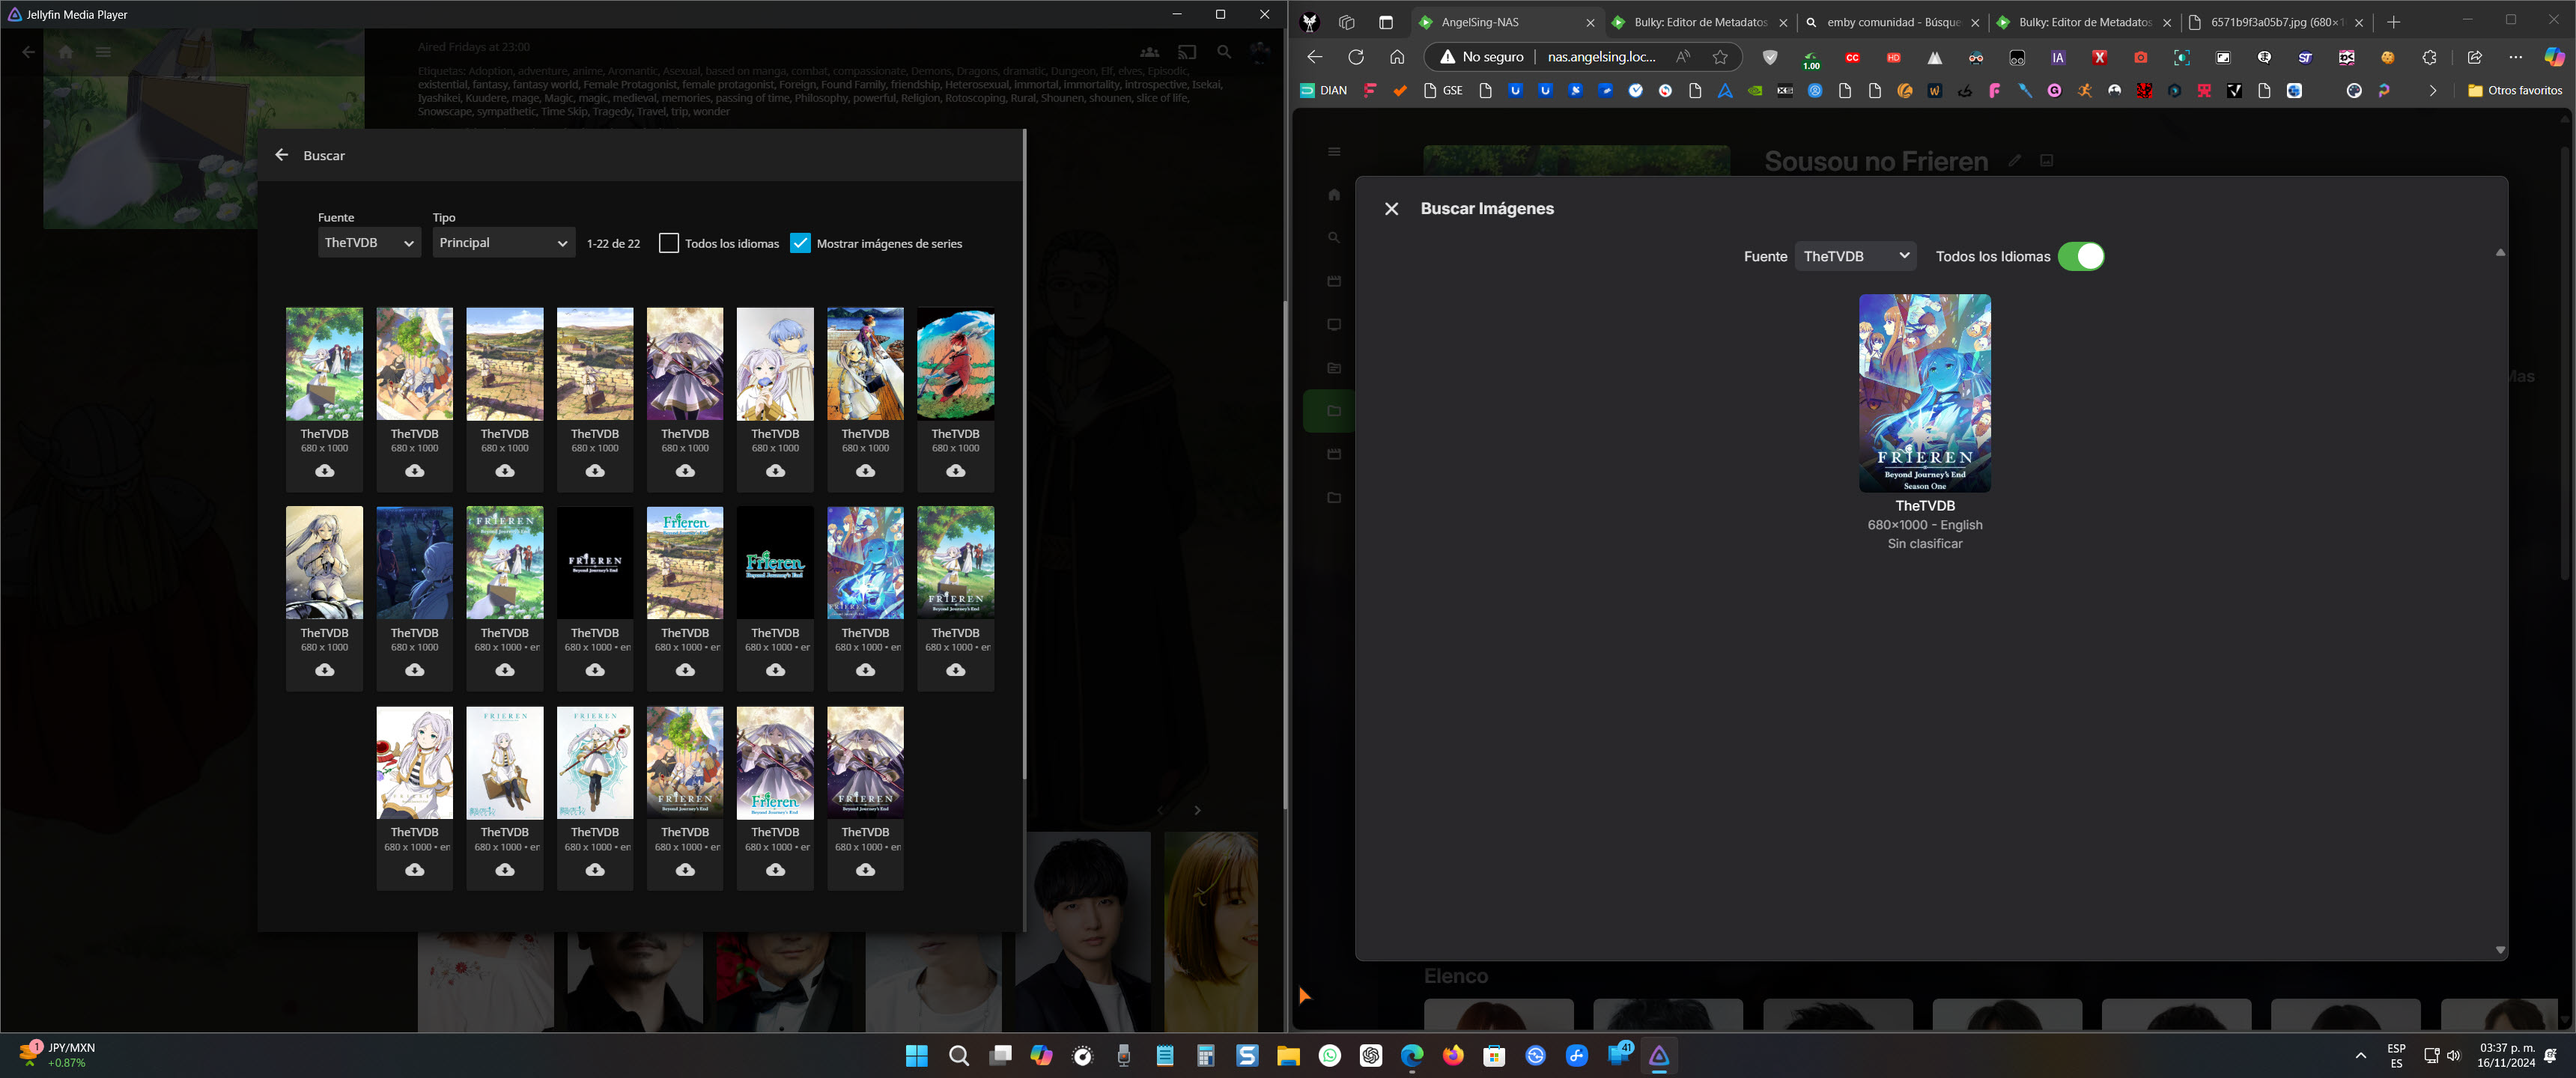This screenshot has height=1078, width=2576.
Task: Click the back arrow in Buscar dialog
Action: click(x=282, y=155)
